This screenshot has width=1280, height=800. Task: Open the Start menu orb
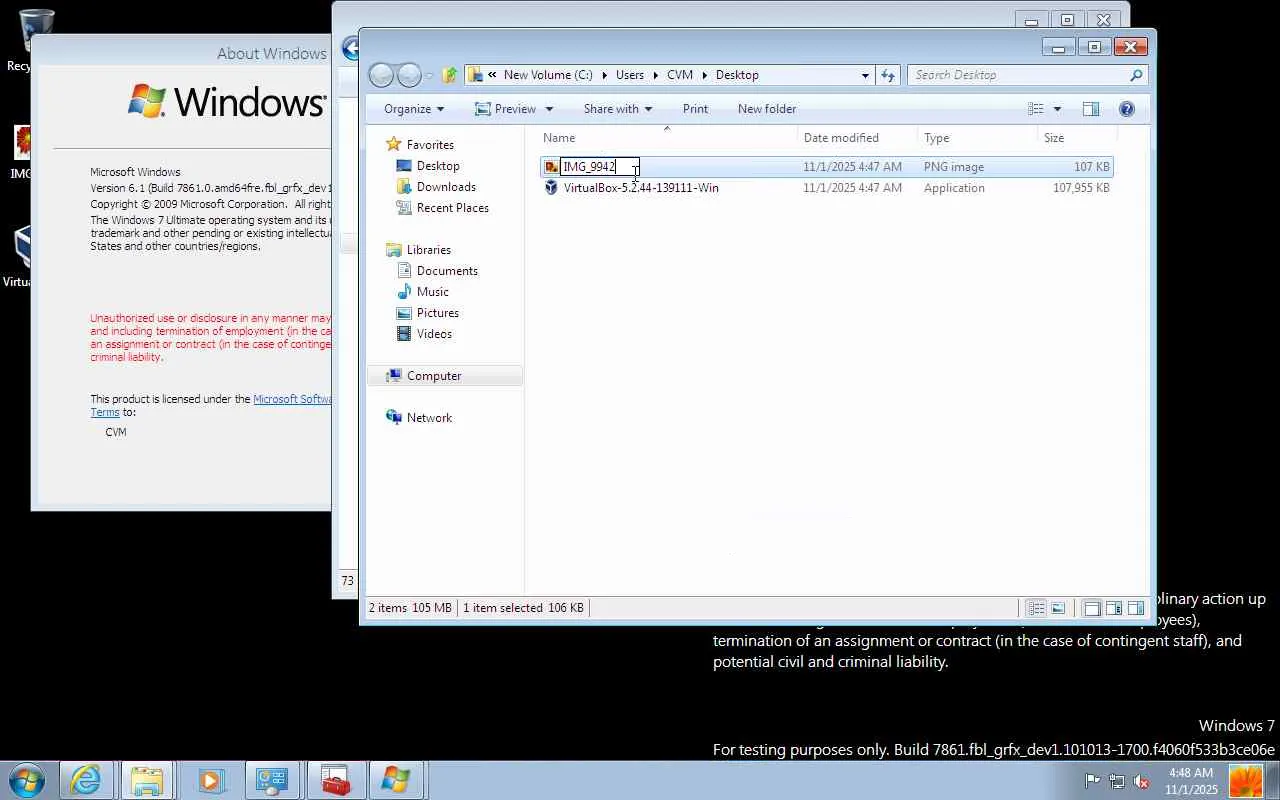(x=27, y=780)
